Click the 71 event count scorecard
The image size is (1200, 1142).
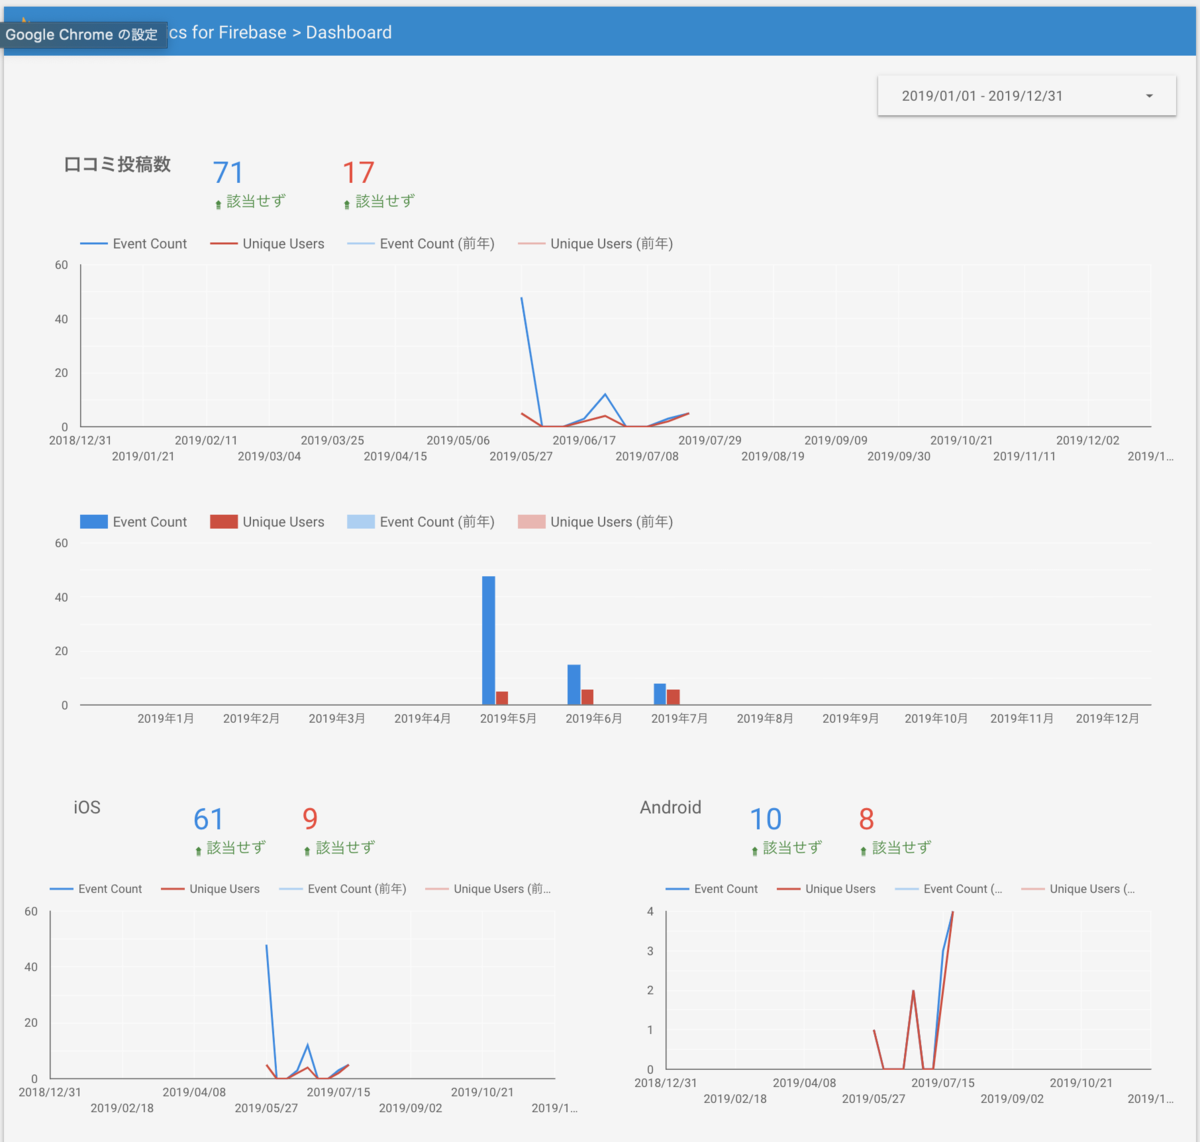point(229,173)
